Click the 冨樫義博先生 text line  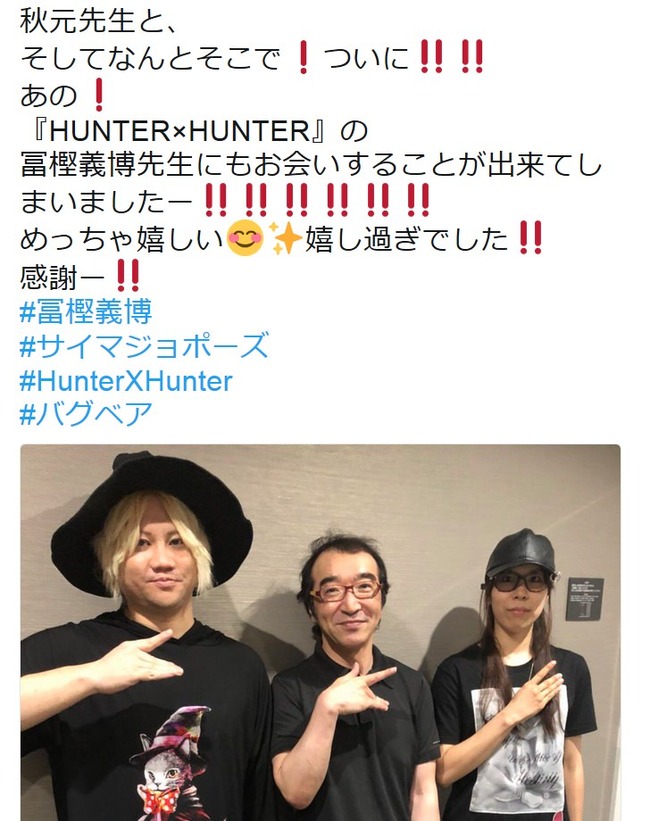click(312, 165)
